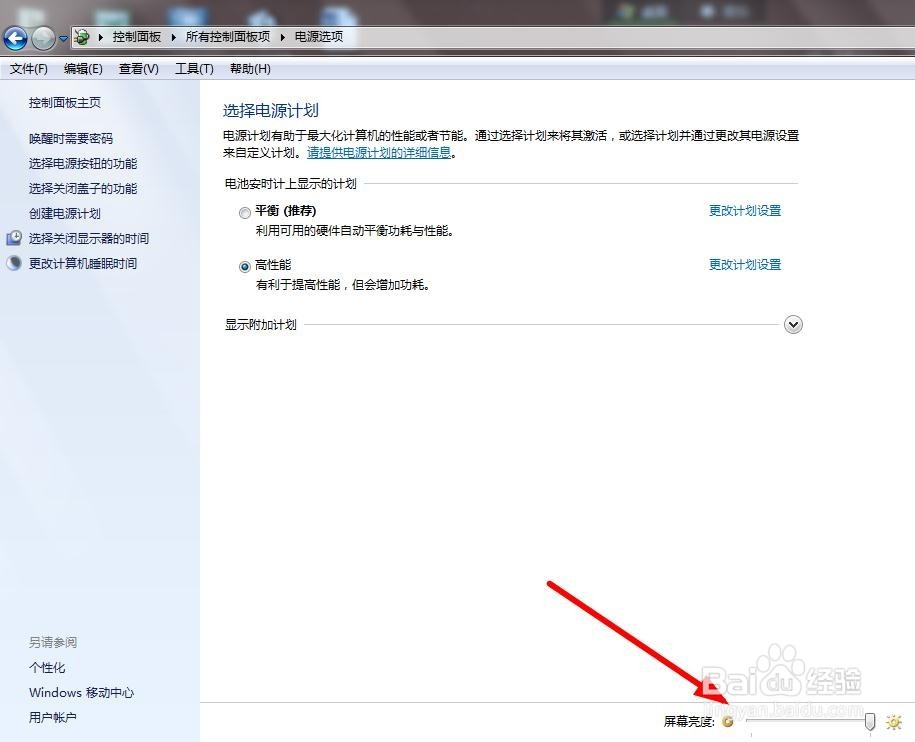Click the bright sun icon to raise brightness

click(x=893, y=721)
